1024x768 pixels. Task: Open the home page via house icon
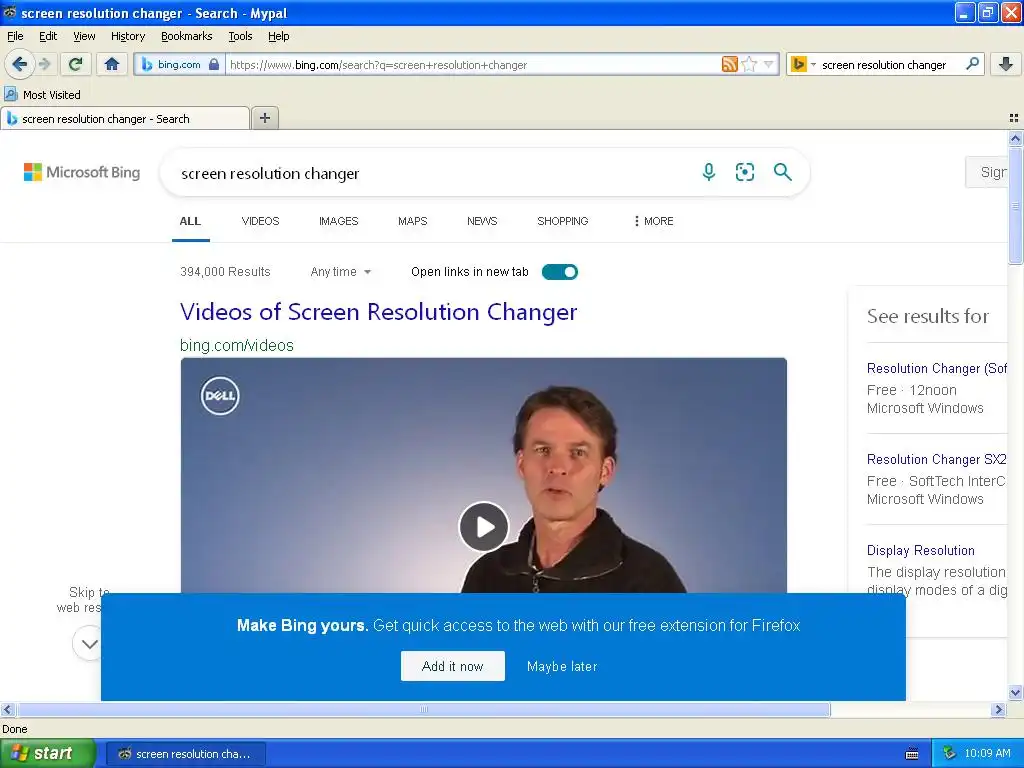pyautogui.click(x=112, y=64)
